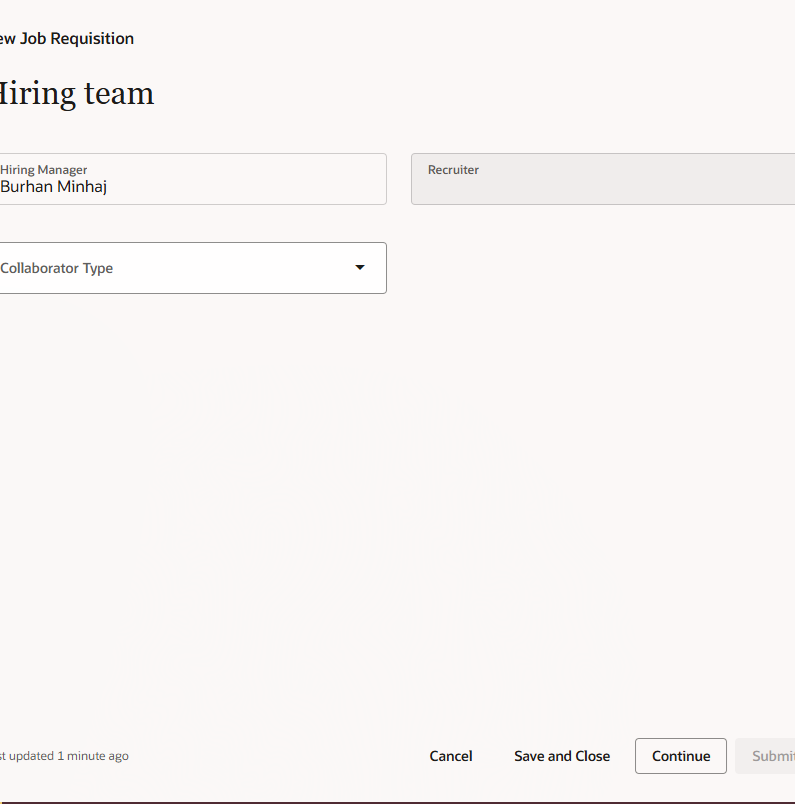Click the Hiring team heading
The image size is (795, 805).
coord(77,93)
